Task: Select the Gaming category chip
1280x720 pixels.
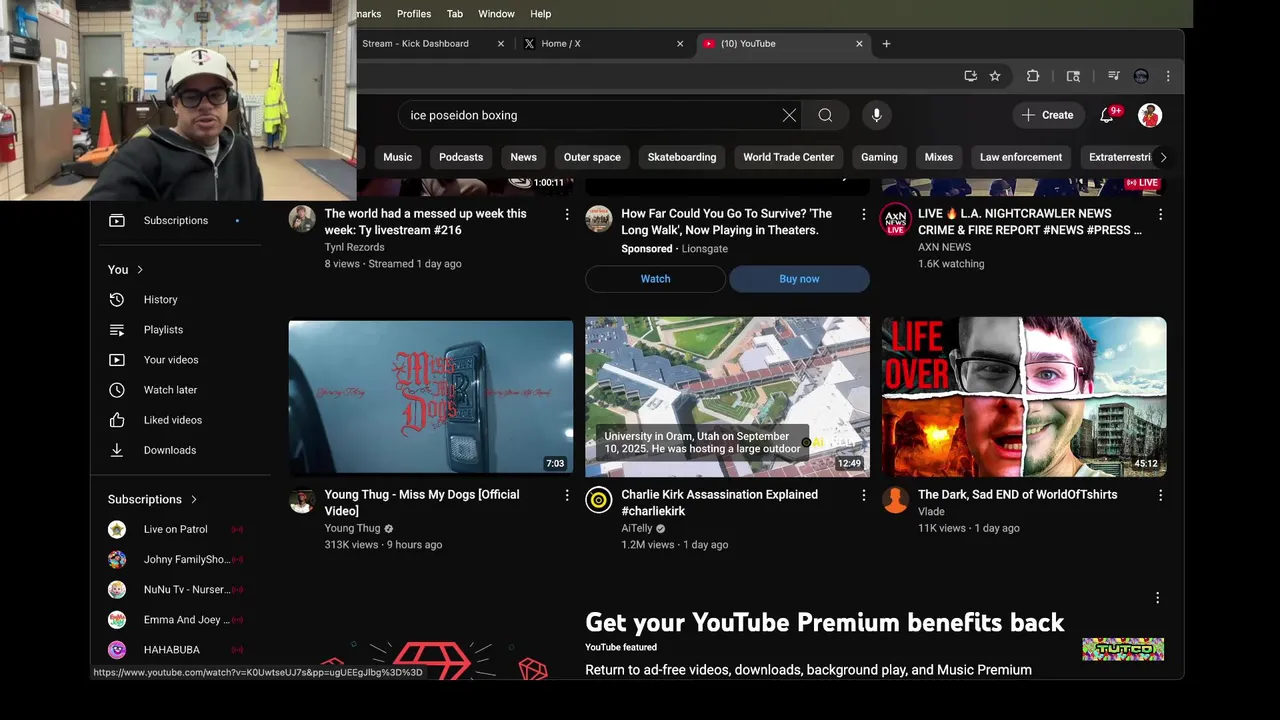Action: point(880,157)
